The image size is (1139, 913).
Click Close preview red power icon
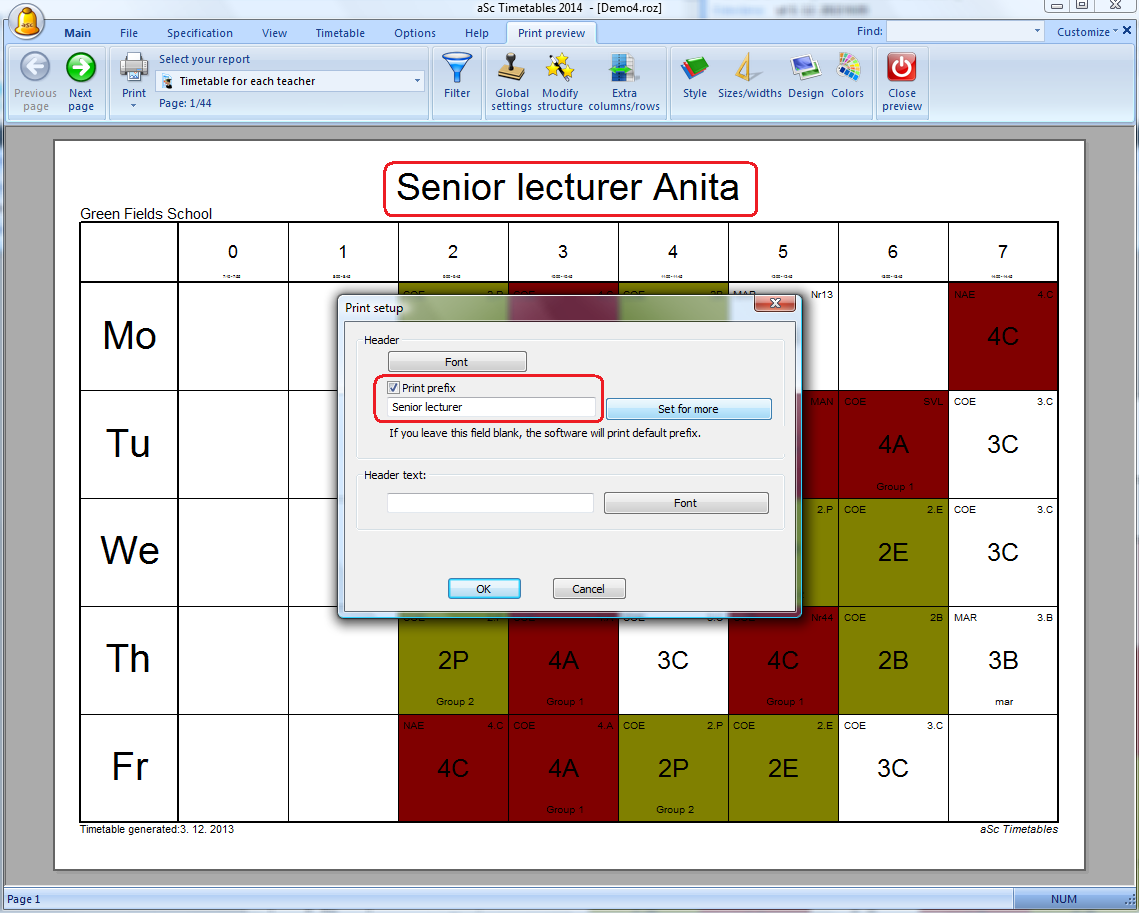[x=901, y=69]
